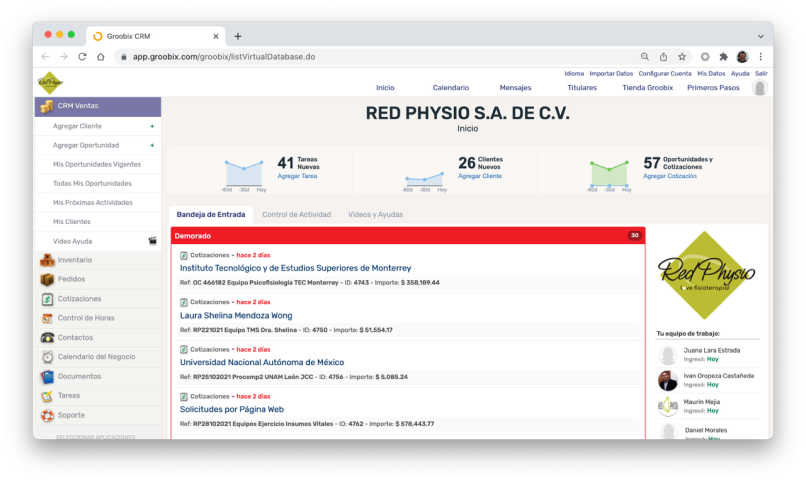Click the Red Physio logo in header

pos(50,82)
